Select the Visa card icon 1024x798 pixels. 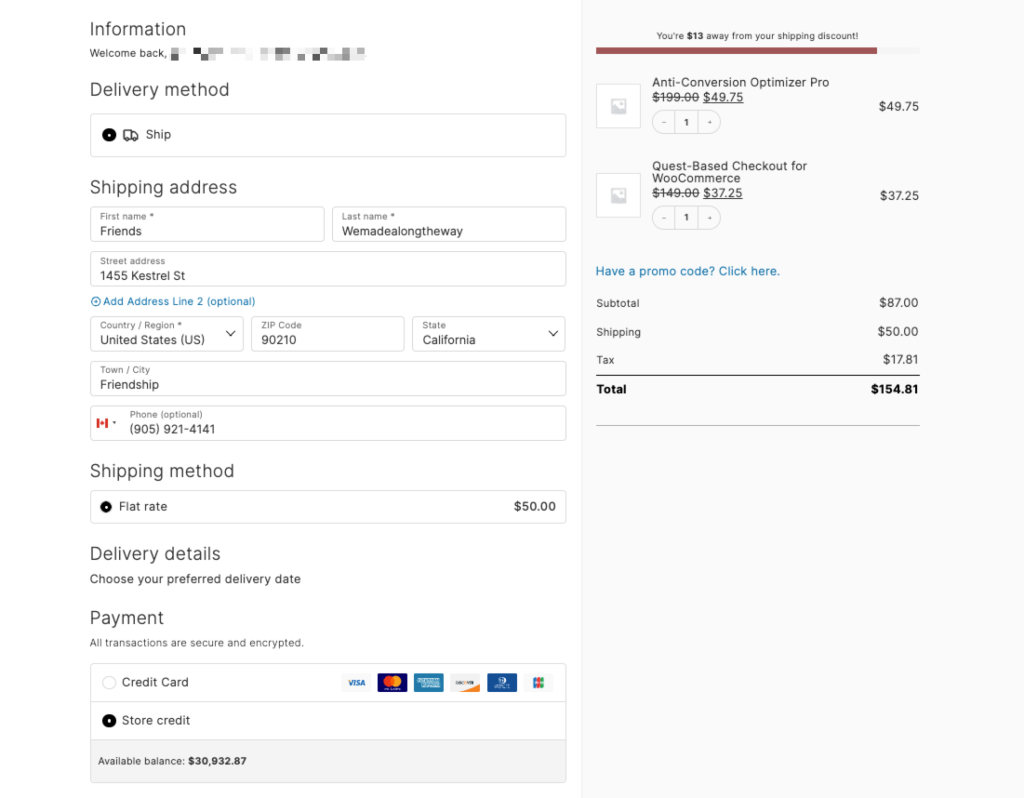(357, 682)
